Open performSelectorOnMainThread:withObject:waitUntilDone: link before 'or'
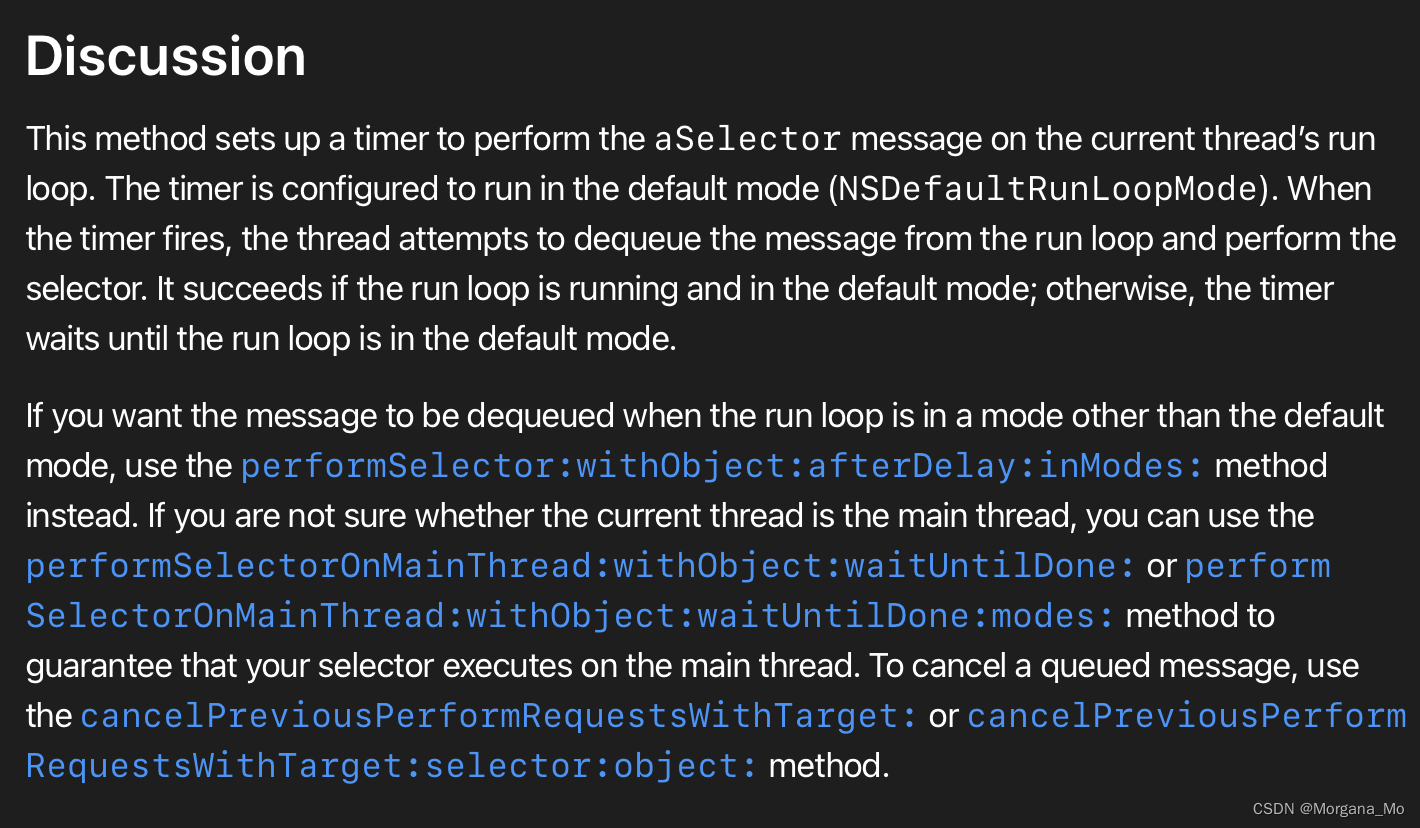The height and width of the screenshot is (828, 1420). point(581,566)
